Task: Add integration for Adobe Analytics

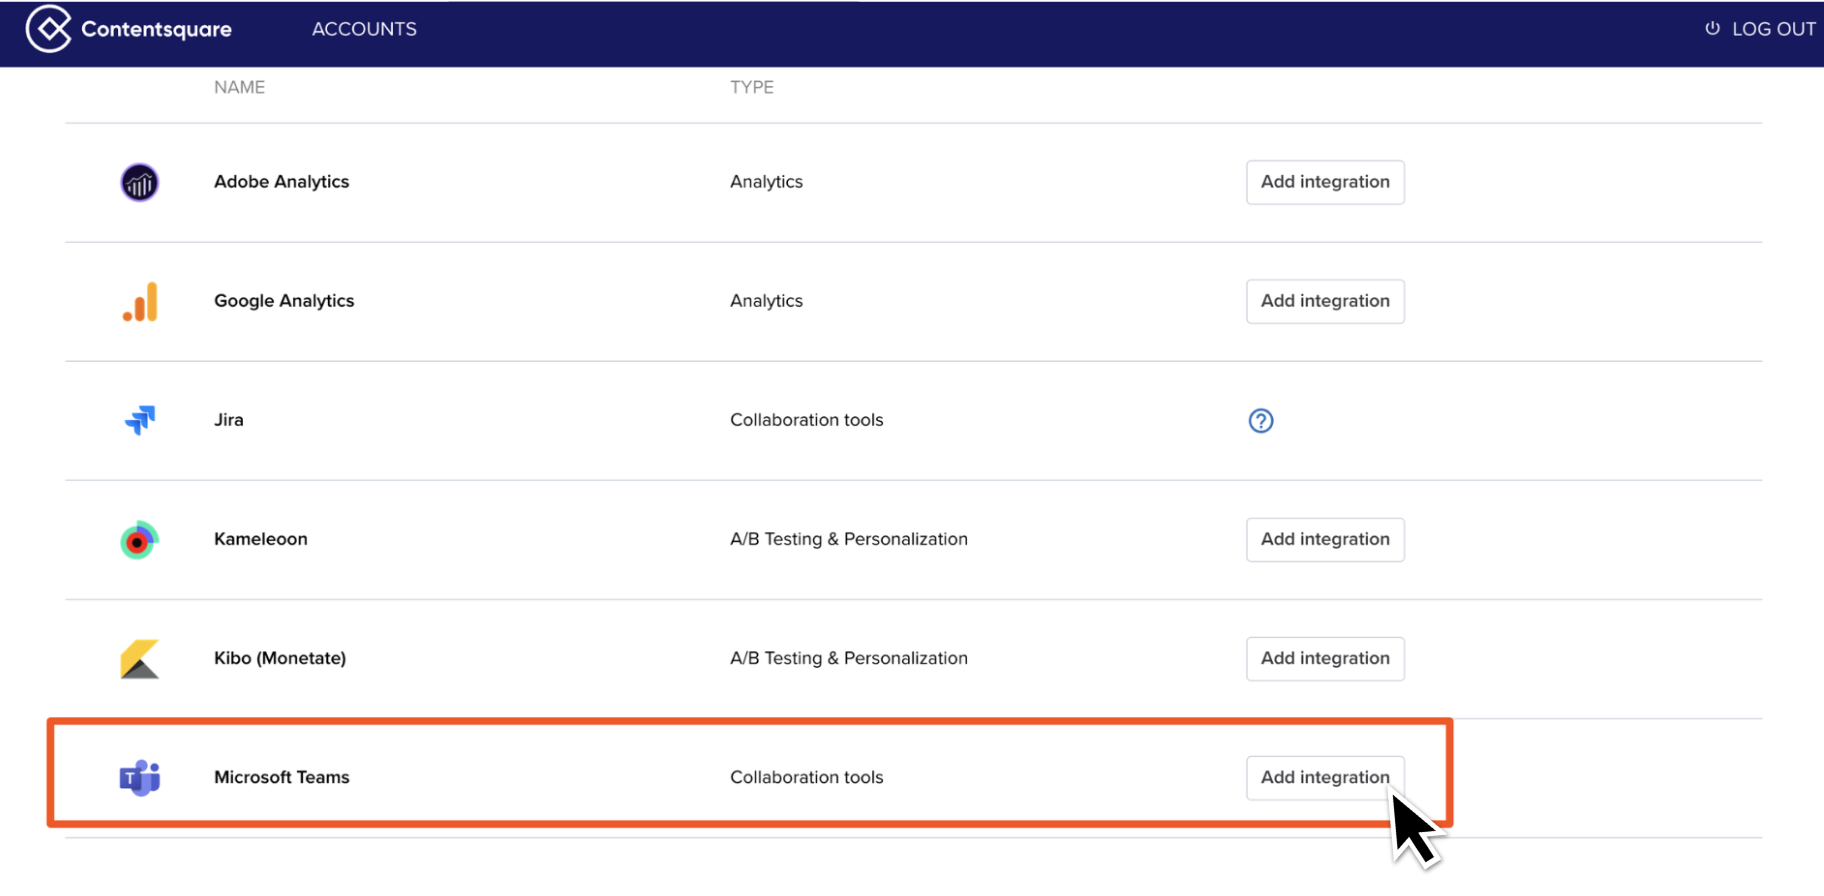Action: tap(1325, 182)
